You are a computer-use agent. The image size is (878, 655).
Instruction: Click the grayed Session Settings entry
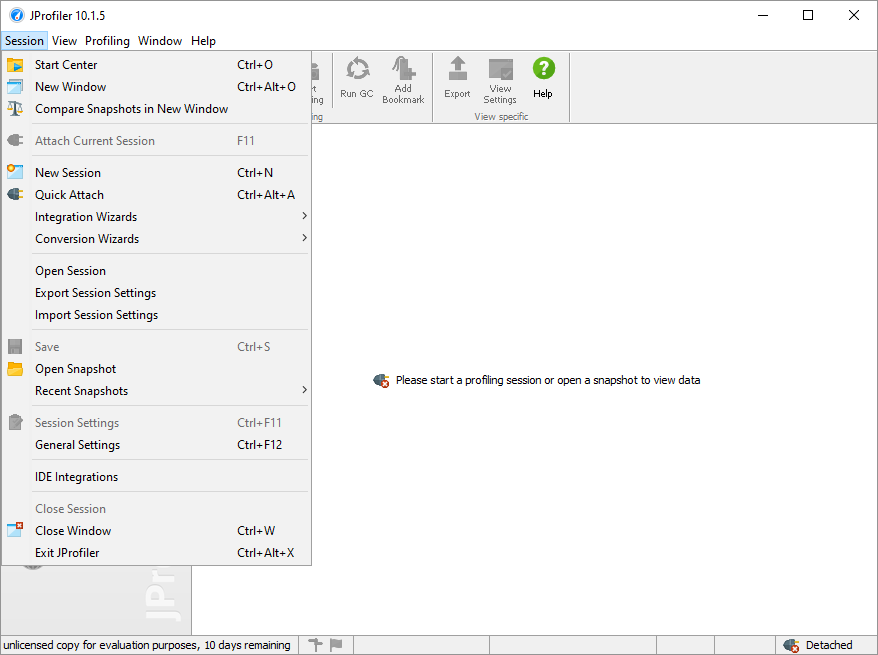click(x=156, y=423)
